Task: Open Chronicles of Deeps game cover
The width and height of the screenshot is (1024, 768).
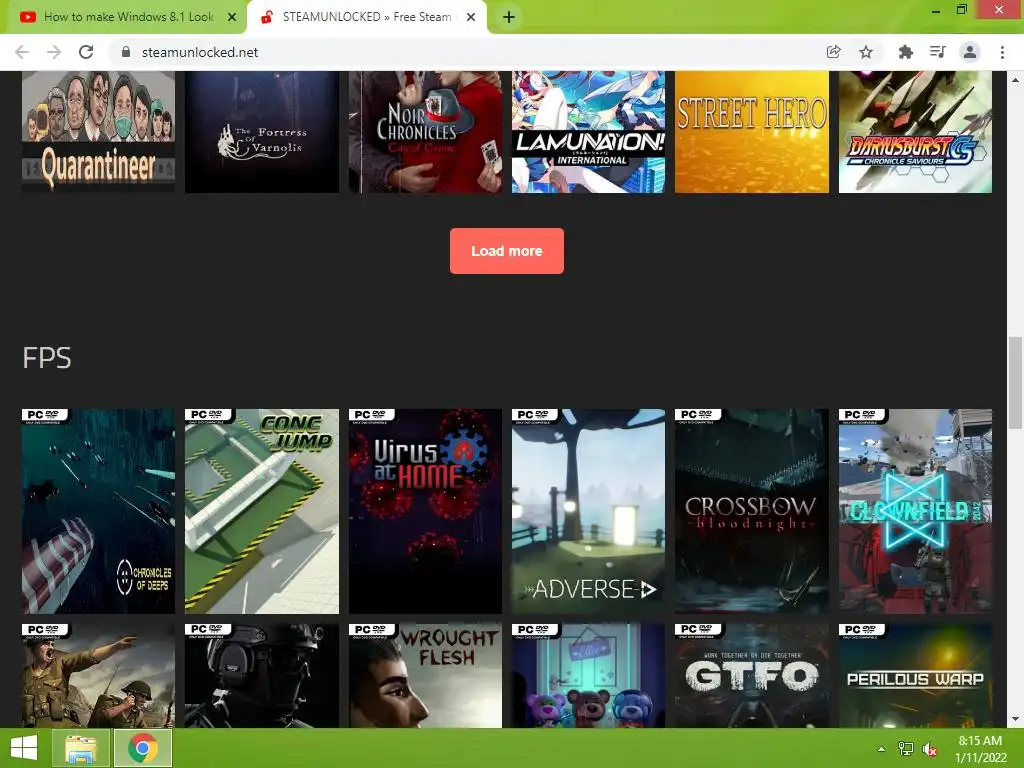Action: 98,511
